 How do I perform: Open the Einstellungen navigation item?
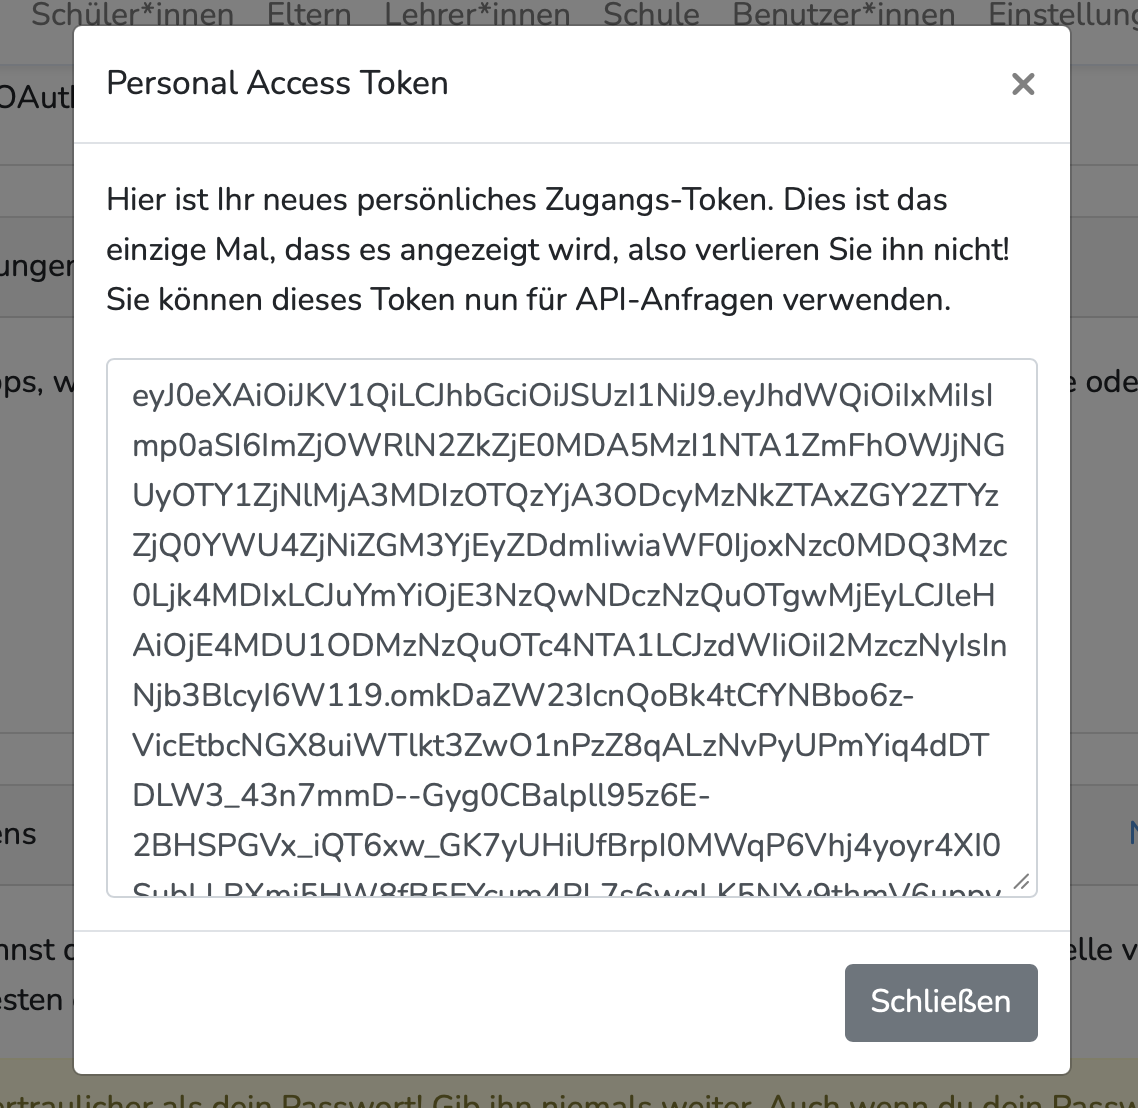[x=1062, y=15]
